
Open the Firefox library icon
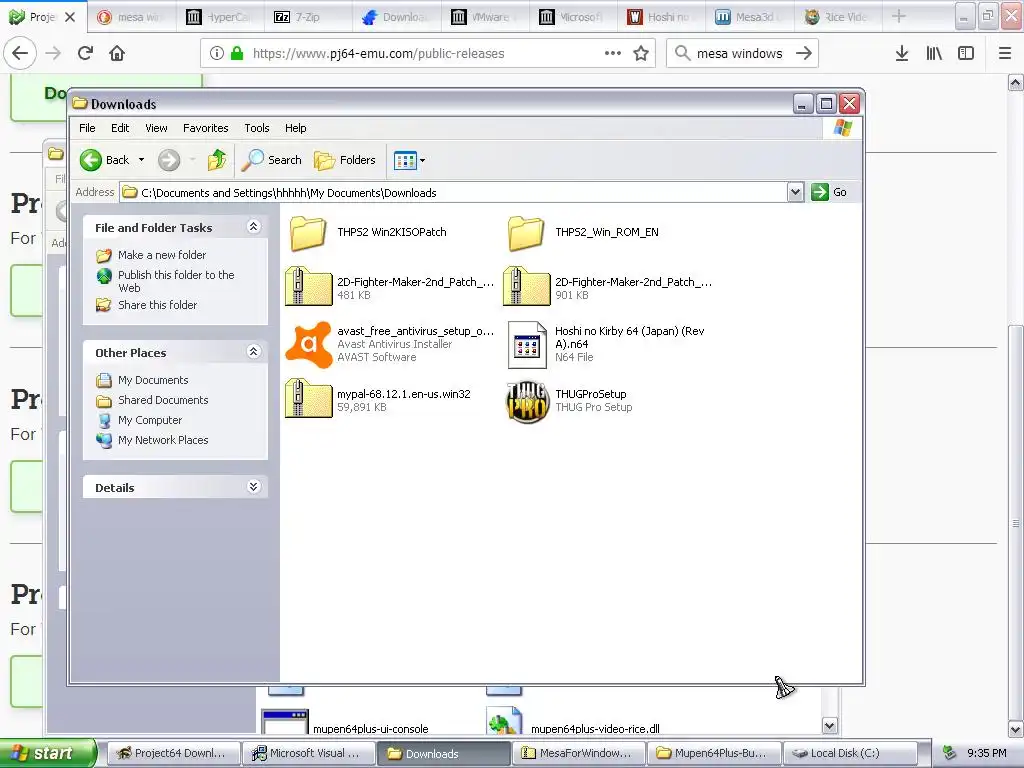click(934, 54)
